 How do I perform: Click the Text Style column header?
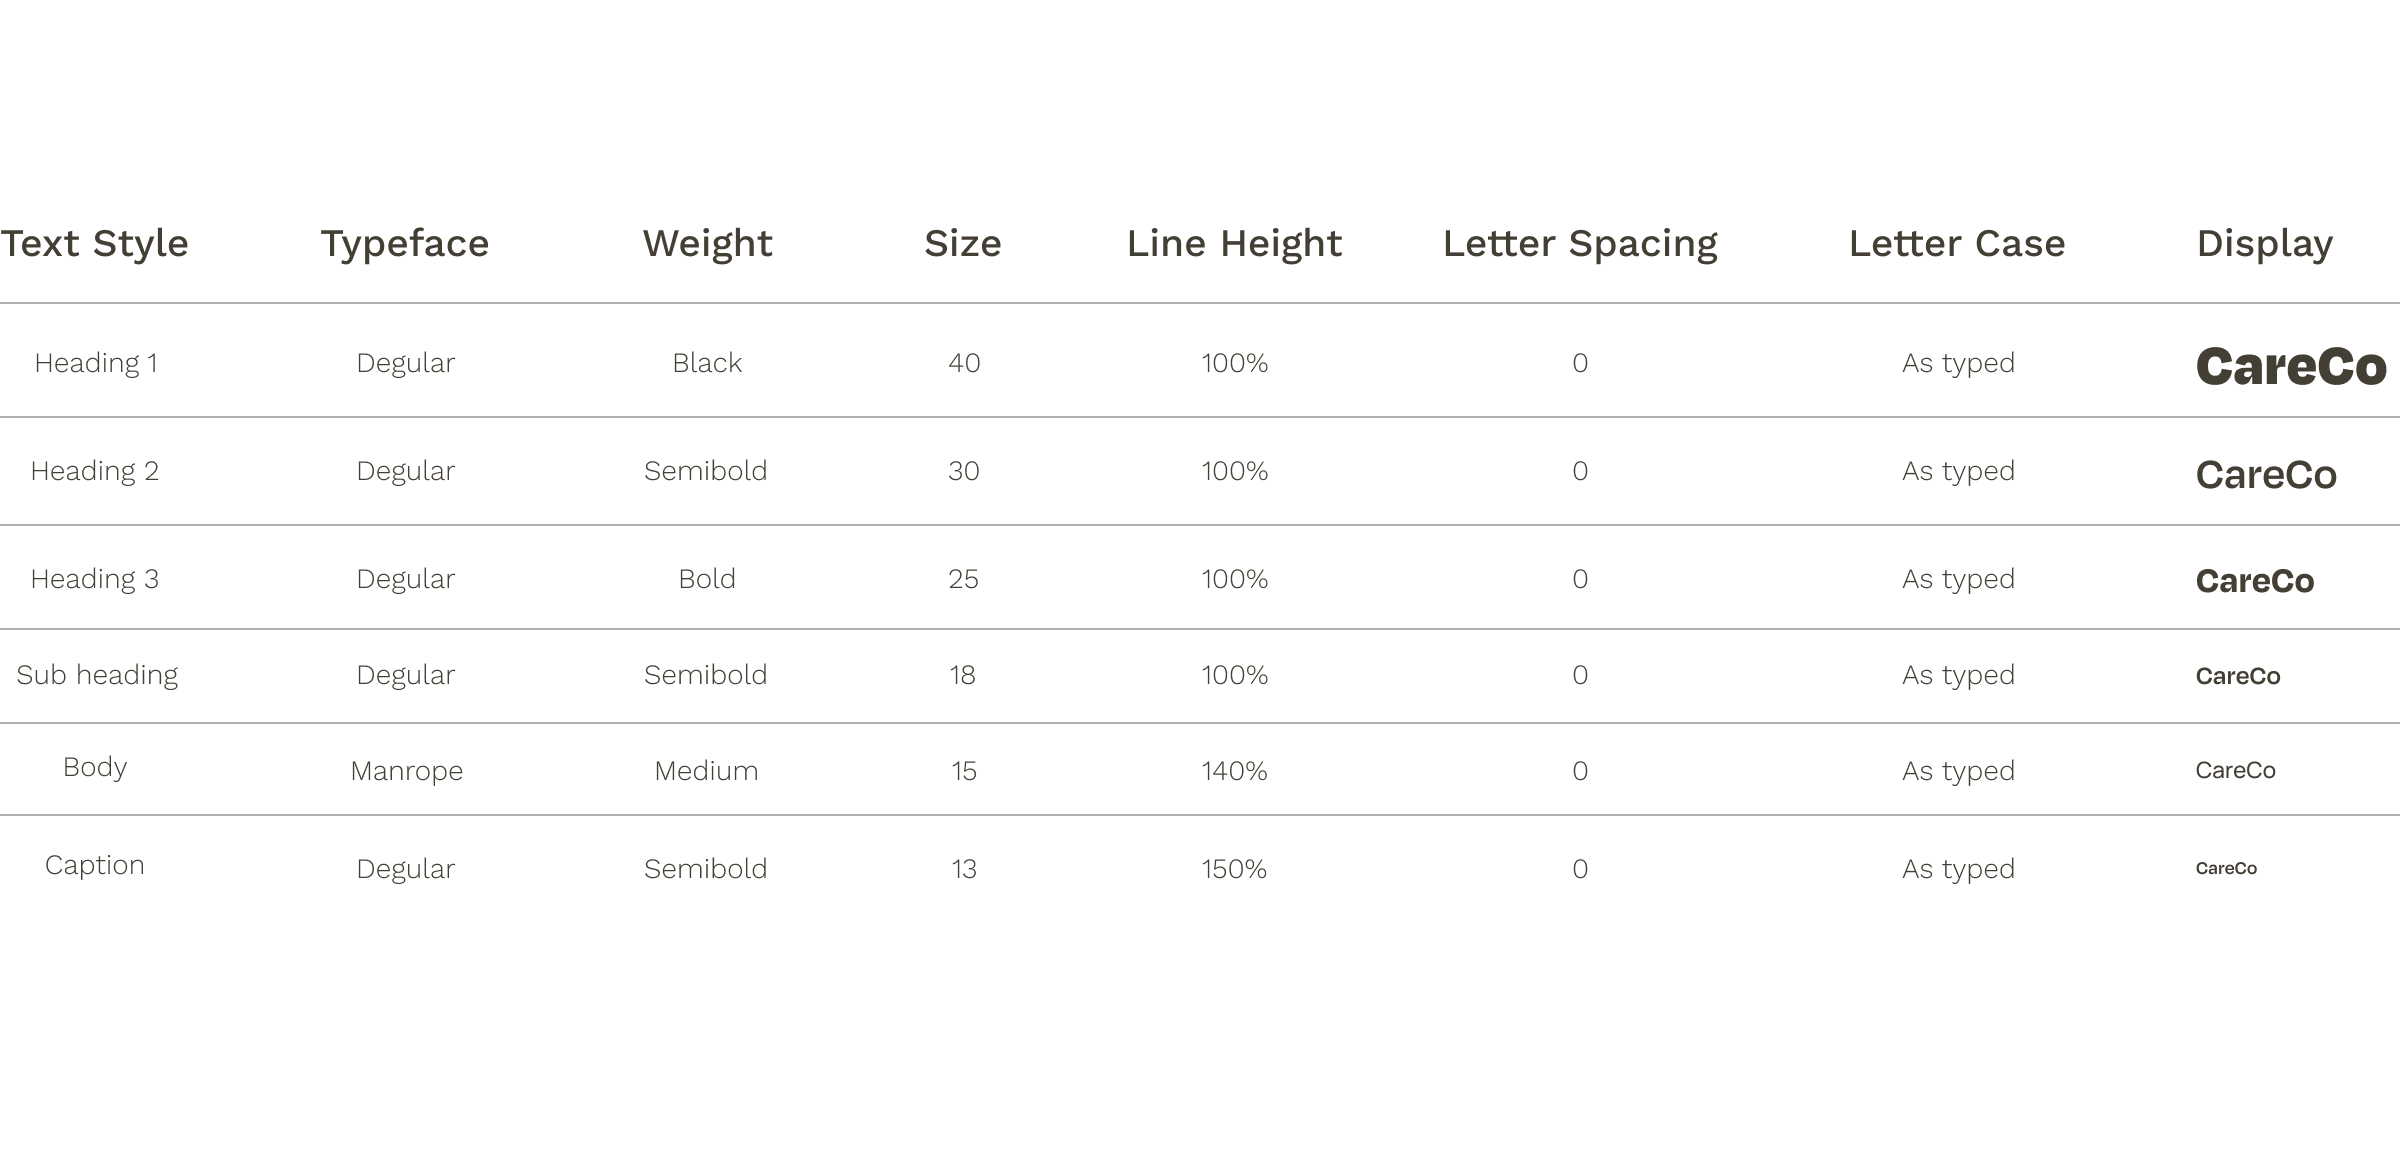coord(95,243)
